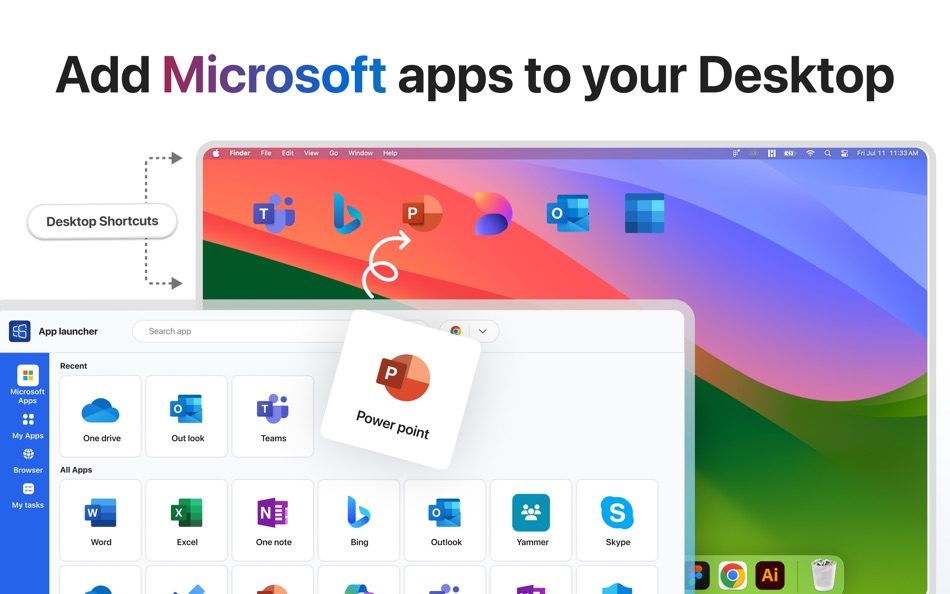Open One note from All Apps
The image size is (950, 594).
point(273,520)
